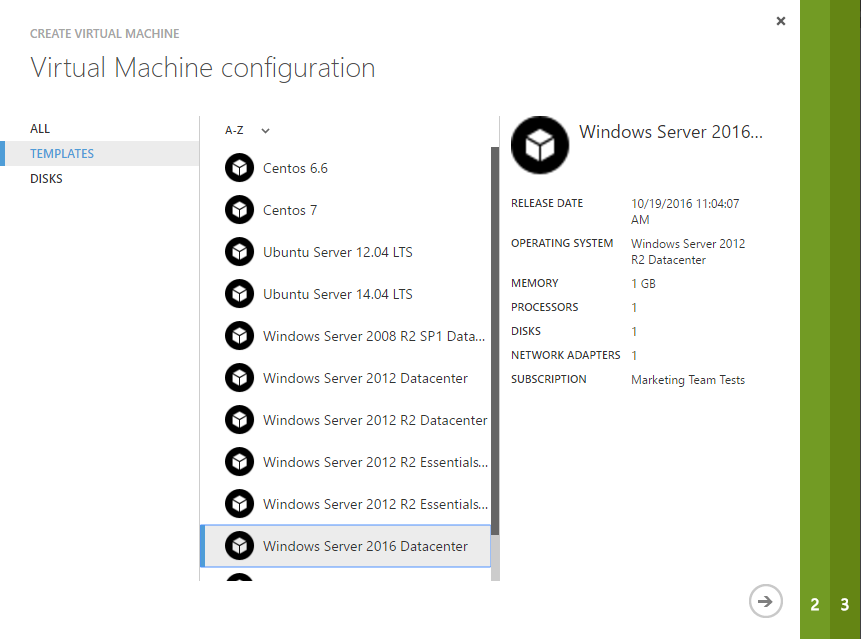
Task: Click the Windows Server 2008 R2 SP1 icon
Action: [x=239, y=336]
